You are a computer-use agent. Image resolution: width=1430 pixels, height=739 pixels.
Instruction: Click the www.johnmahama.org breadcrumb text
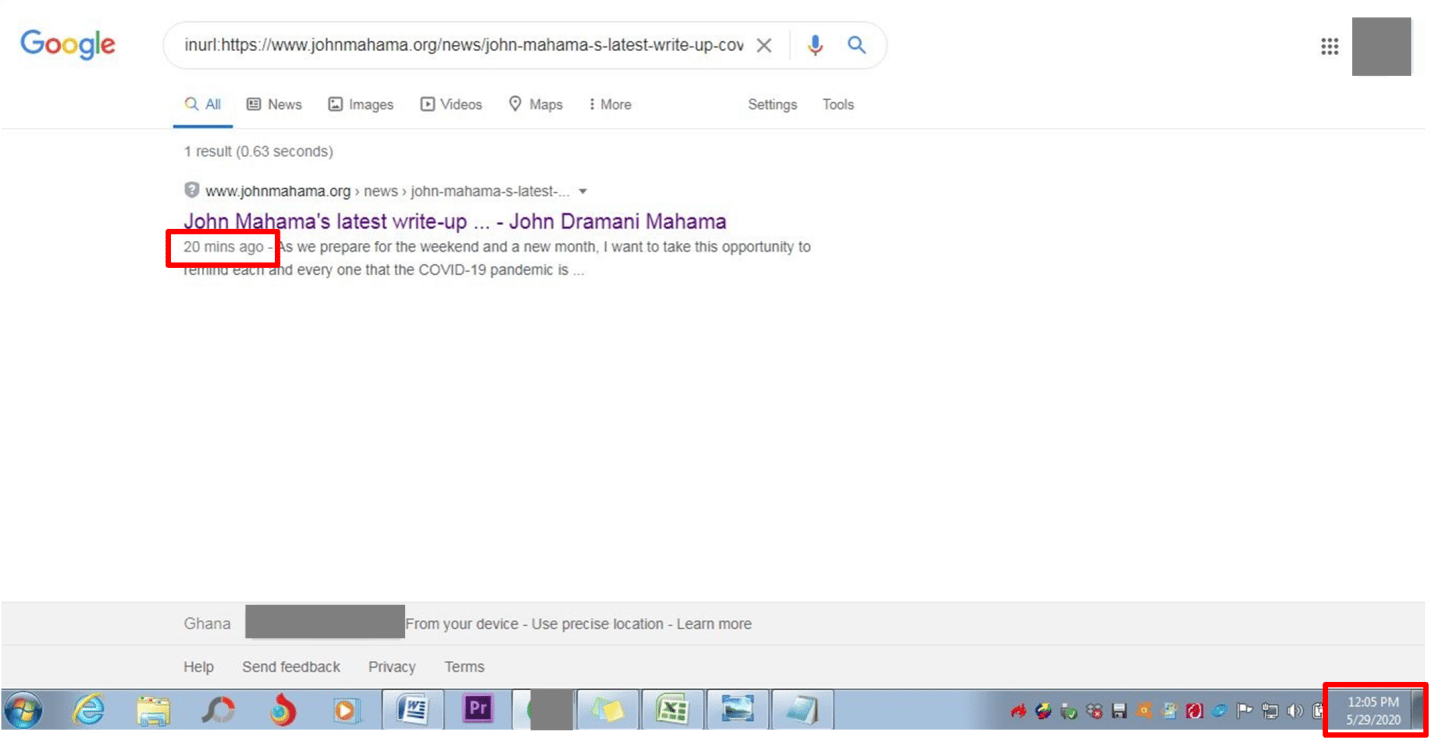click(x=278, y=191)
